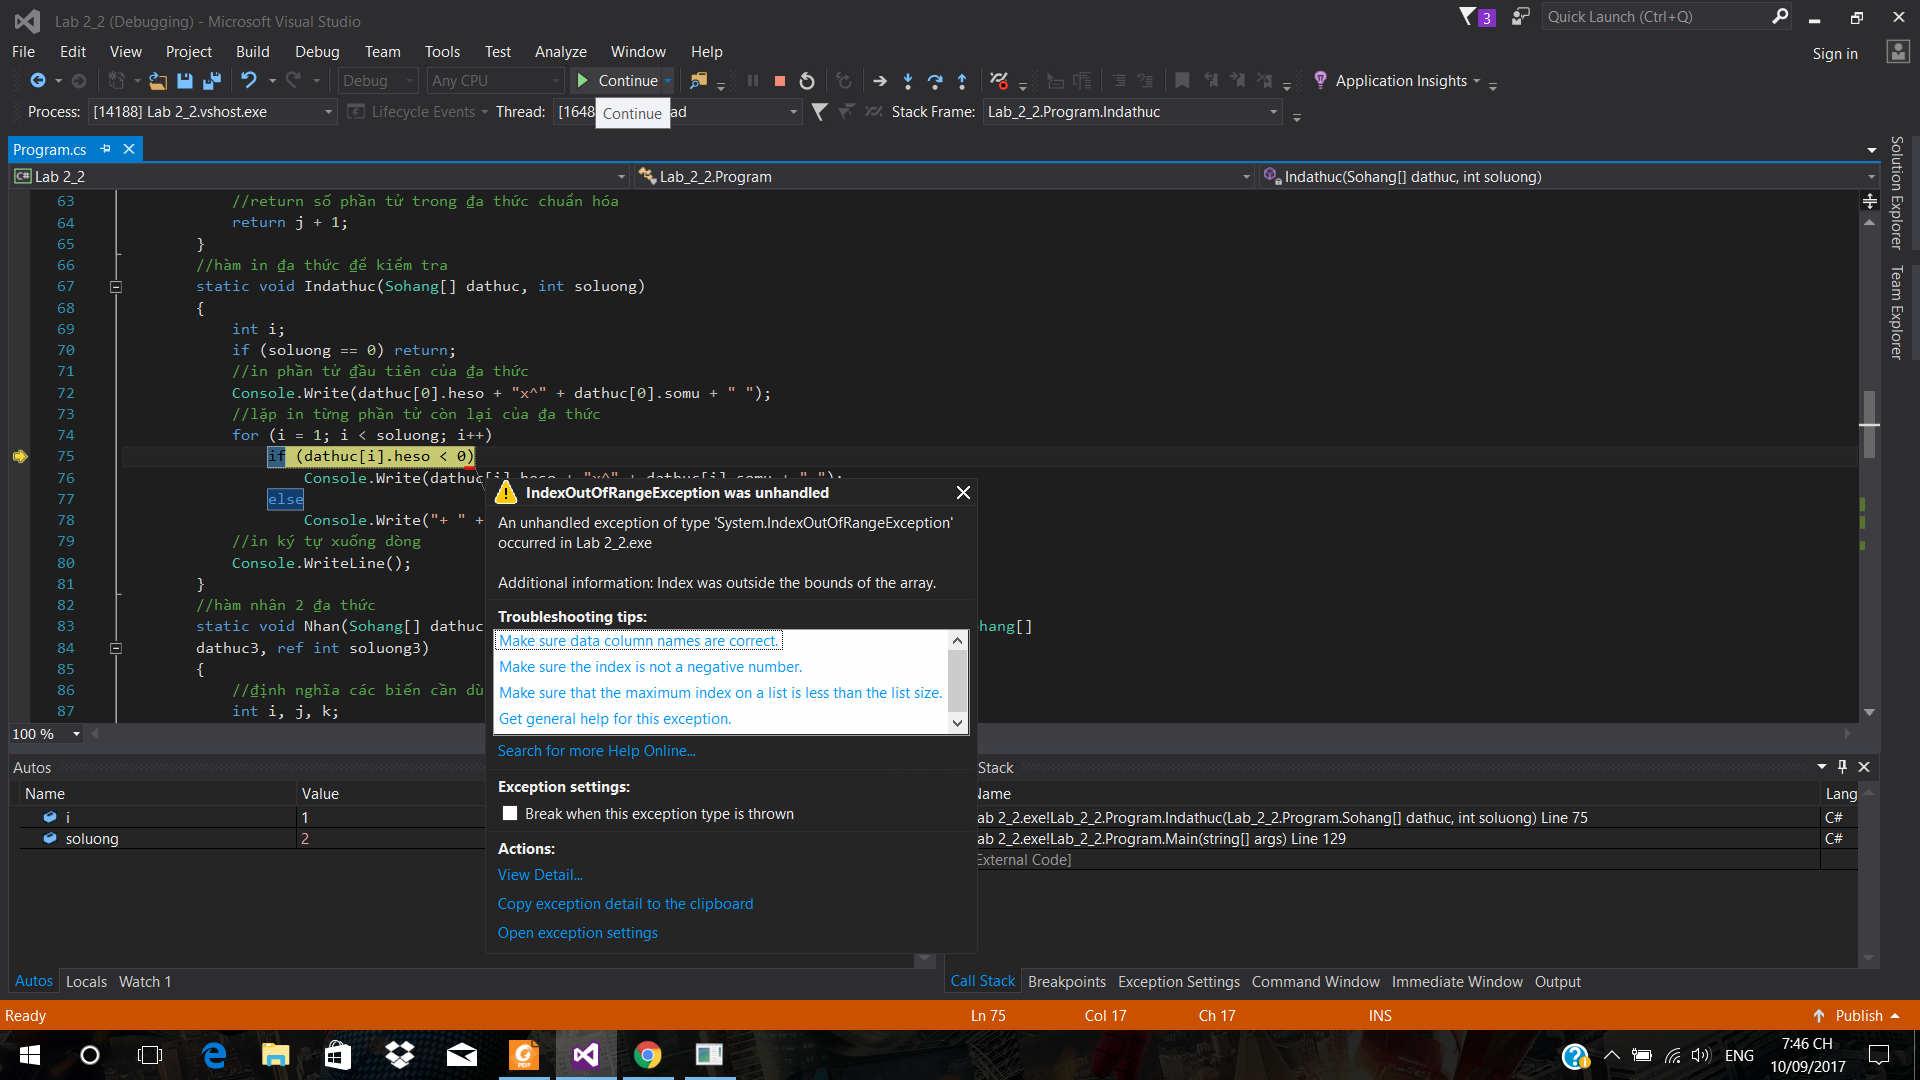Open the zoom level 100 % dropdown
The height and width of the screenshot is (1080, 1920).
point(76,734)
